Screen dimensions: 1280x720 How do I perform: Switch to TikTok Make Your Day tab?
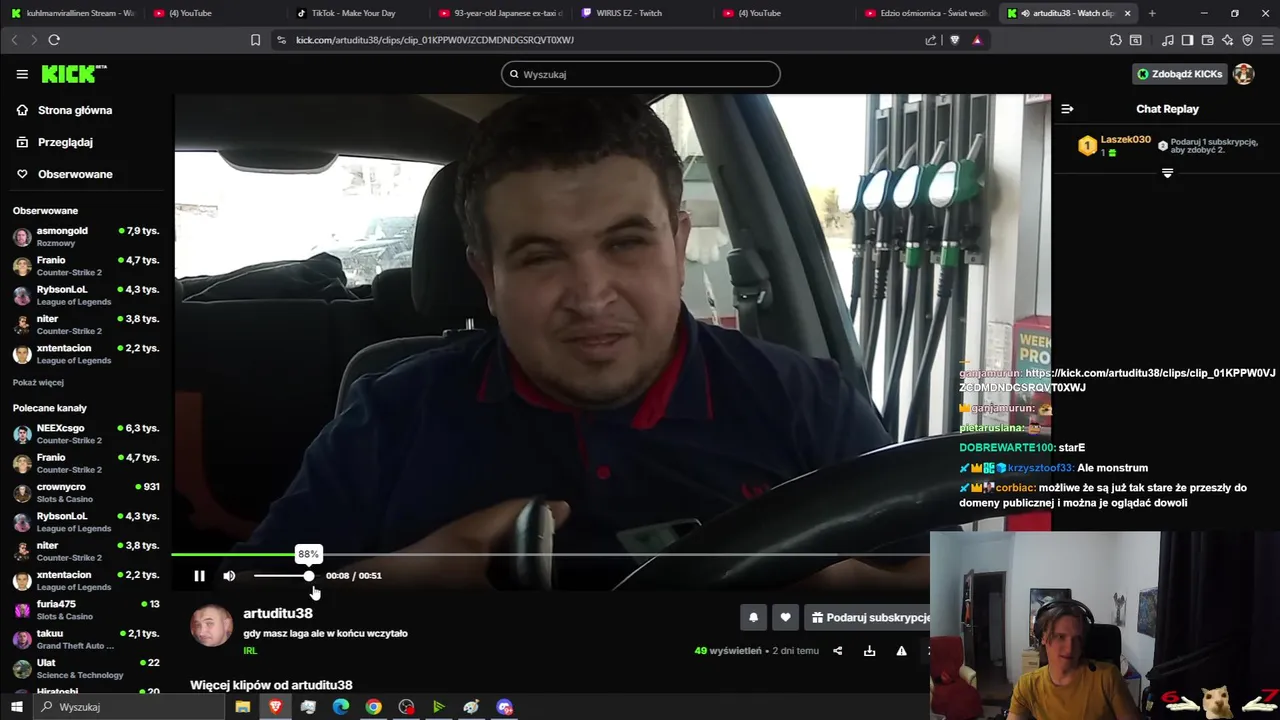354,13
